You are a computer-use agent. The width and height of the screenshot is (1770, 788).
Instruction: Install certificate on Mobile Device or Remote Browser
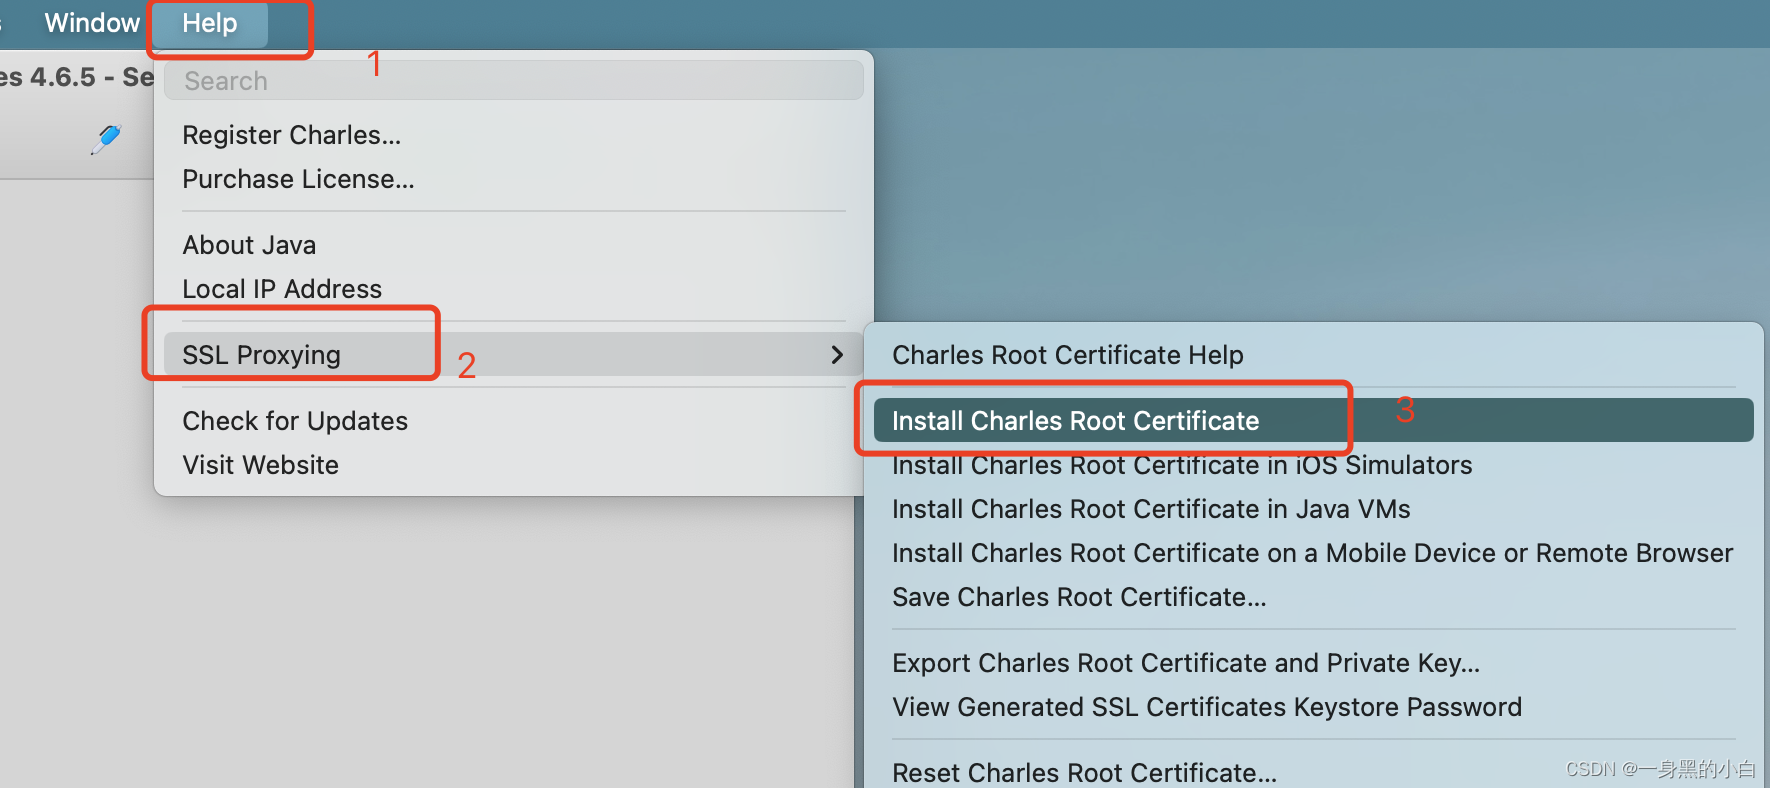pos(1313,553)
